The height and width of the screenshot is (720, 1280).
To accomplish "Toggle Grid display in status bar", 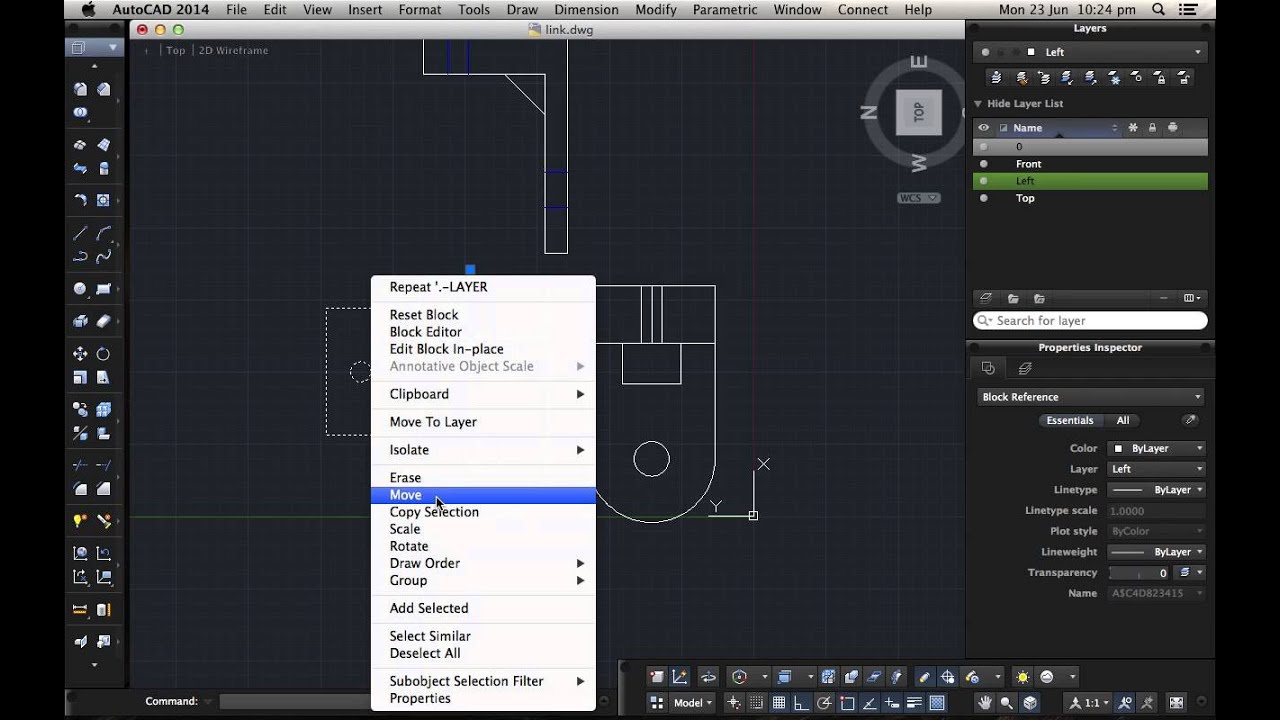I will (x=779, y=703).
